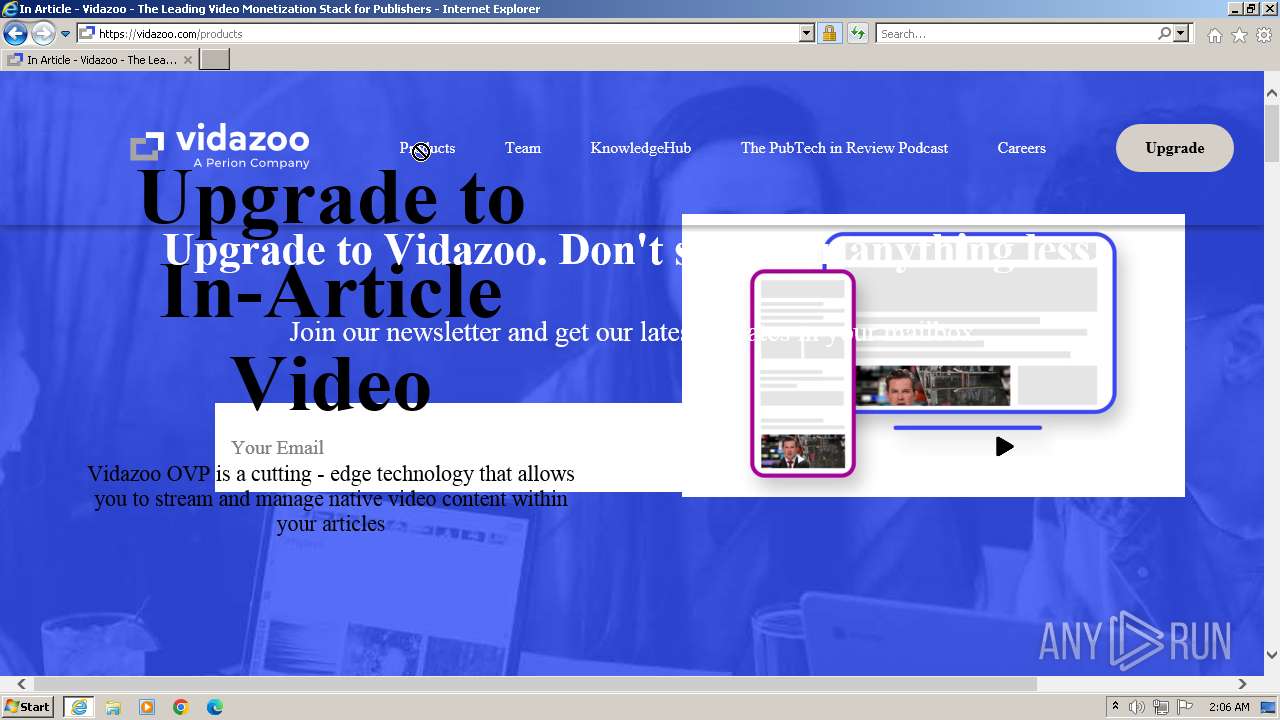This screenshot has height=720, width=1280.
Task: Click the 2:06 AM clock
Action: tap(1229, 707)
